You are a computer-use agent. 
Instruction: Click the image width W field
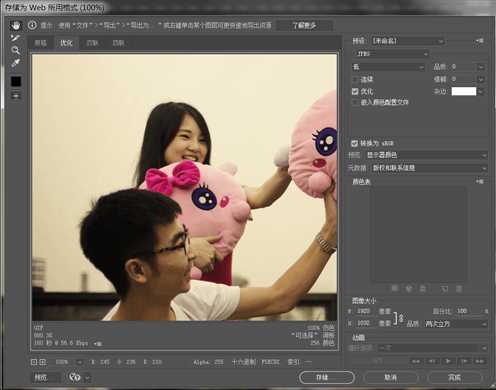pyautogui.click(x=365, y=311)
